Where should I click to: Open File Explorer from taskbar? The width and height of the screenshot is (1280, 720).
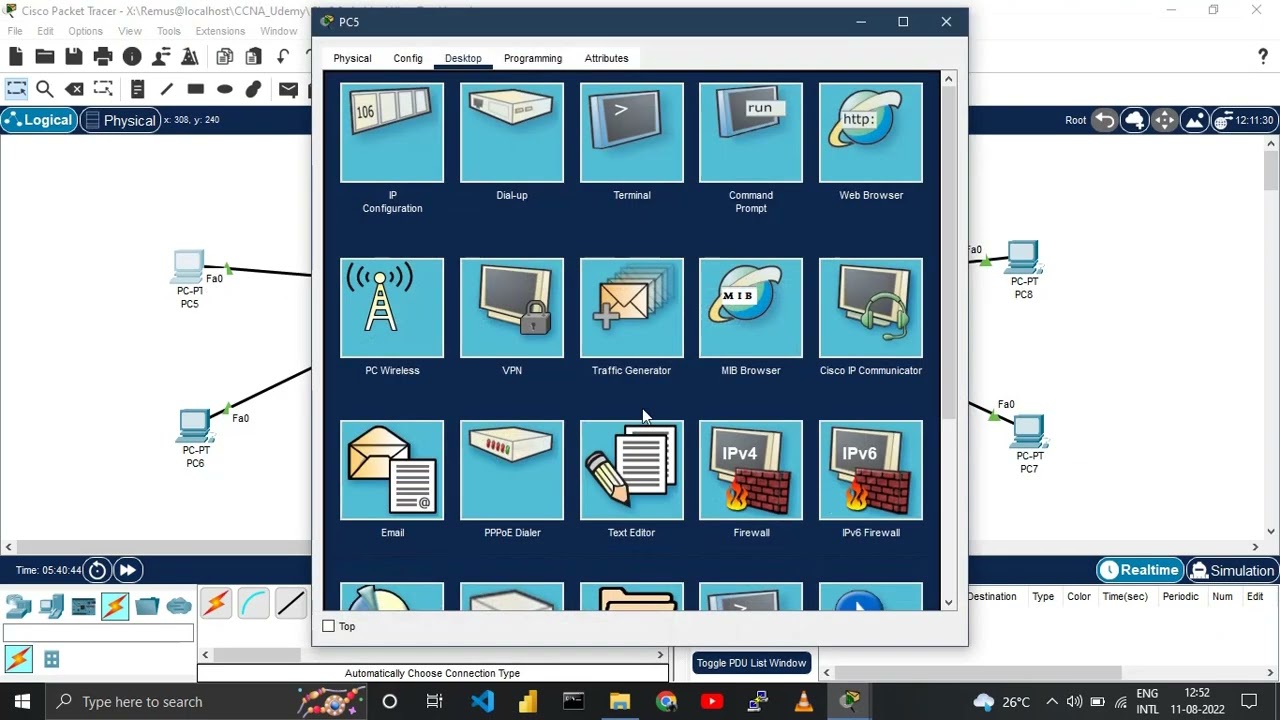620,701
